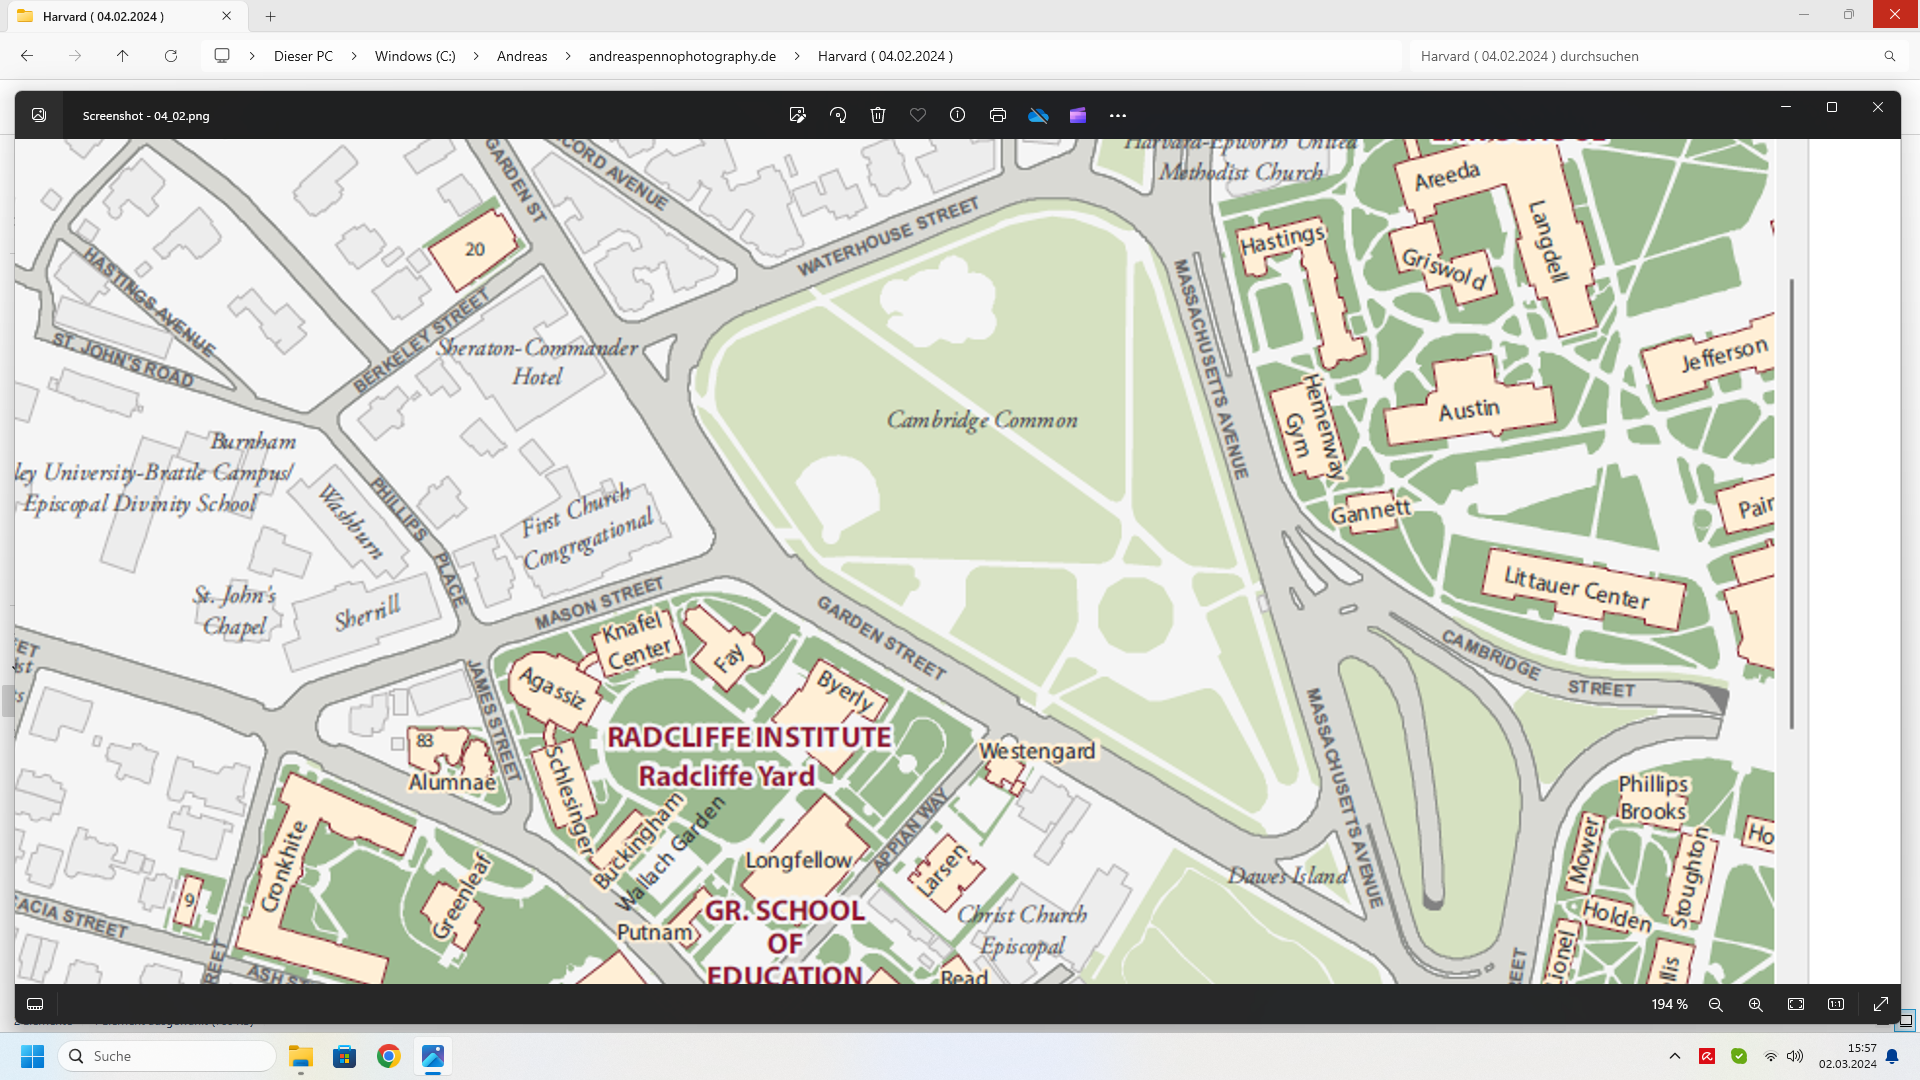
Task: Print the image using the printer icon
Action: pos(997,115)
